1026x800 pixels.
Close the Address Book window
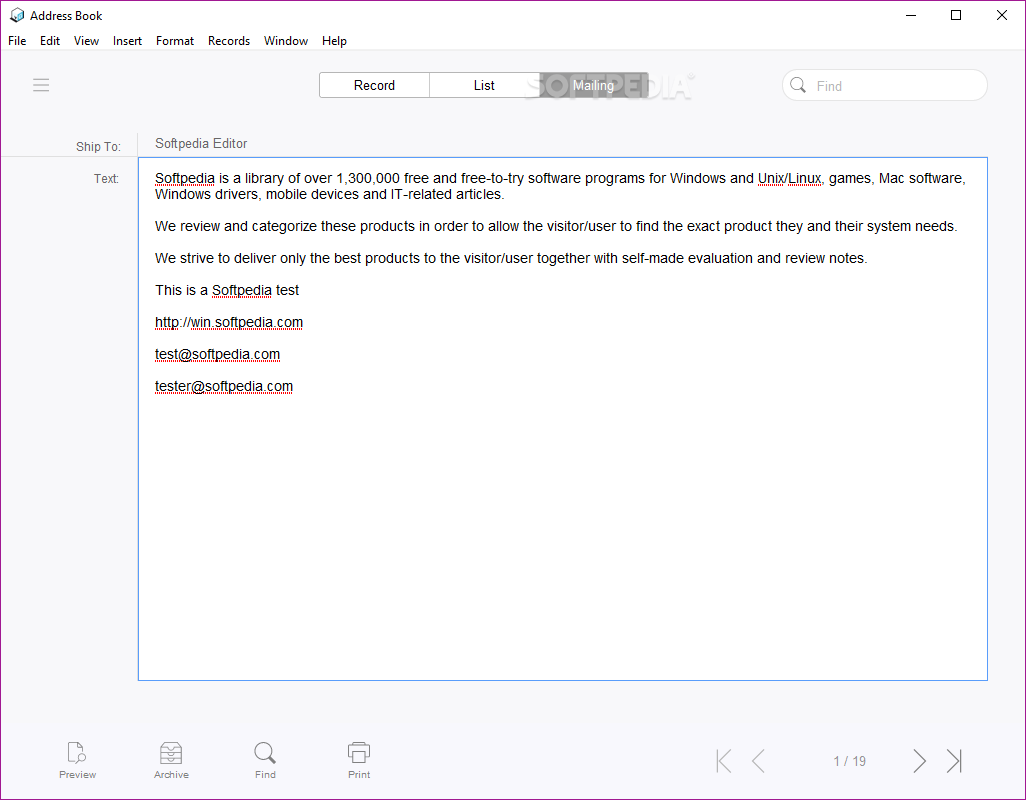tap(1002, 15)
